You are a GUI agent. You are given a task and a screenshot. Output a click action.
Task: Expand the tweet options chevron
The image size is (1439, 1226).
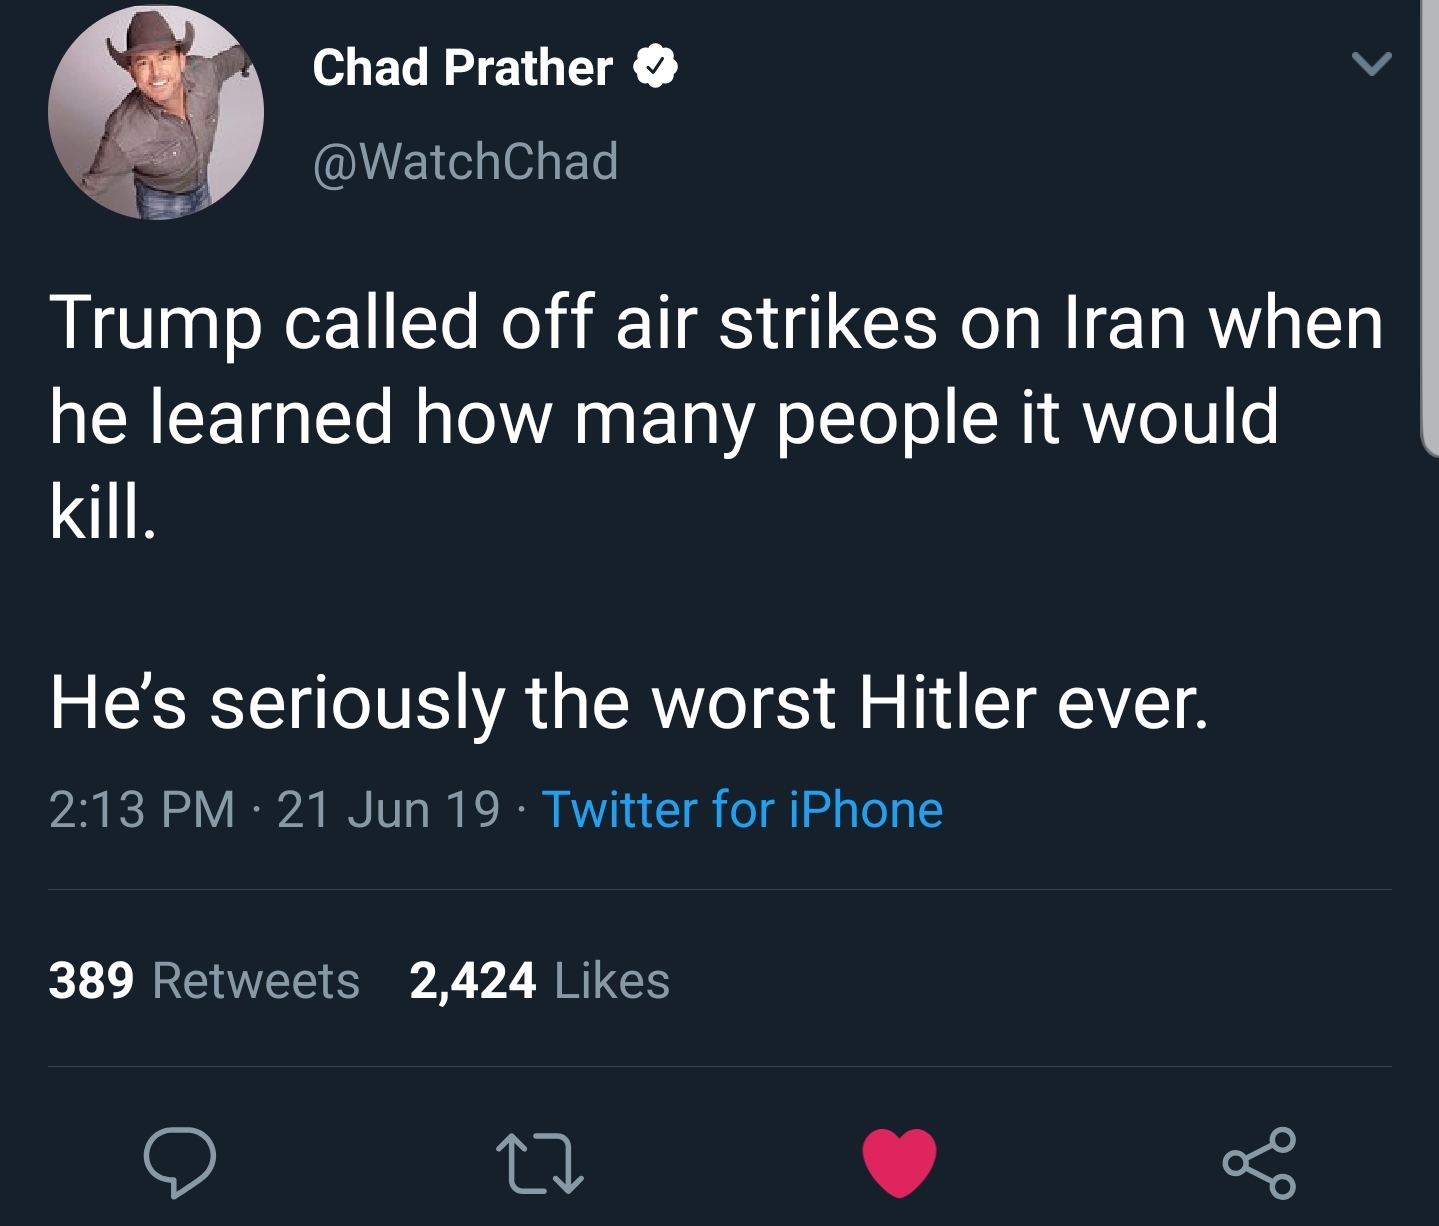(x=1371, y=65)
